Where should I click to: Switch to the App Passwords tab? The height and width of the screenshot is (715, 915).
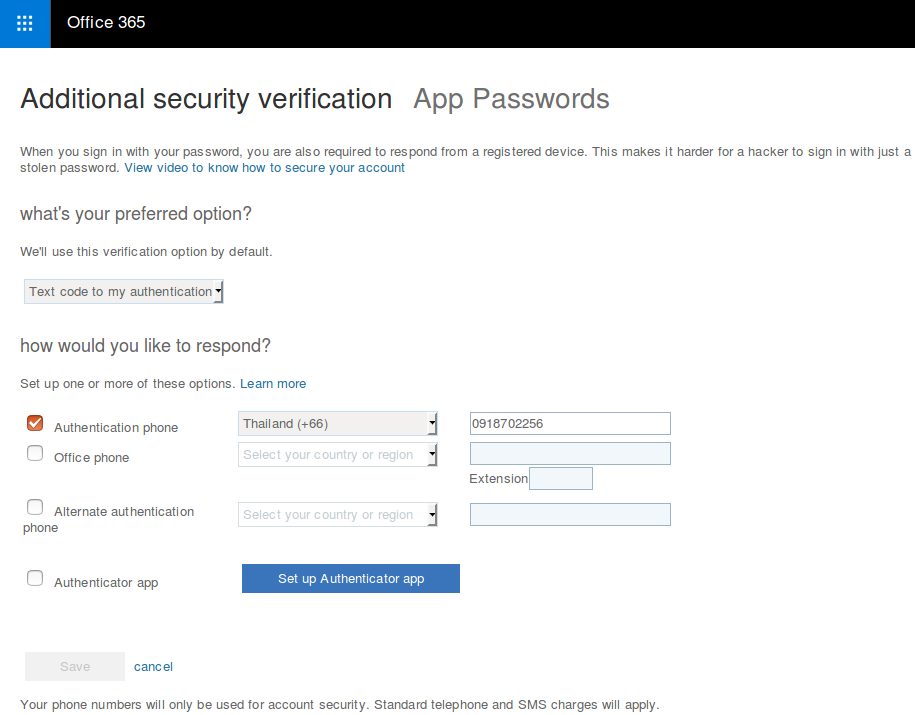point(511,99)
